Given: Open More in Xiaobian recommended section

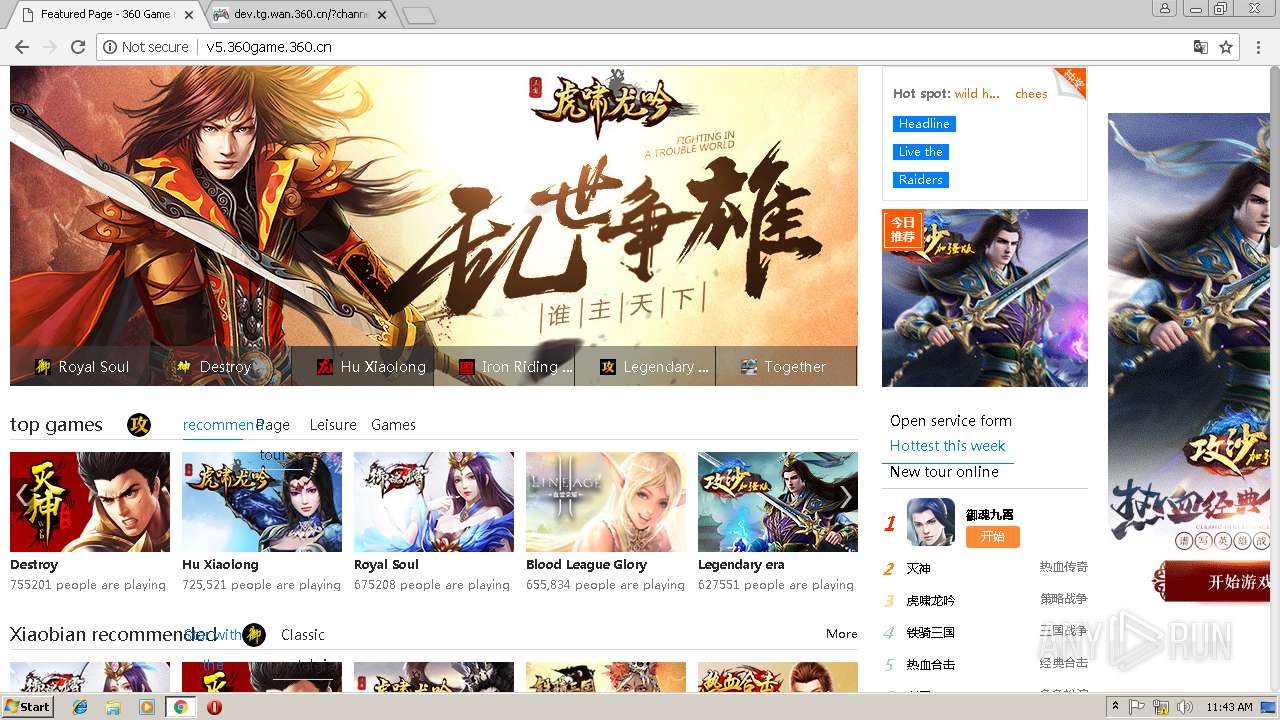Looking at the screenshot, I should coord(842,634).
